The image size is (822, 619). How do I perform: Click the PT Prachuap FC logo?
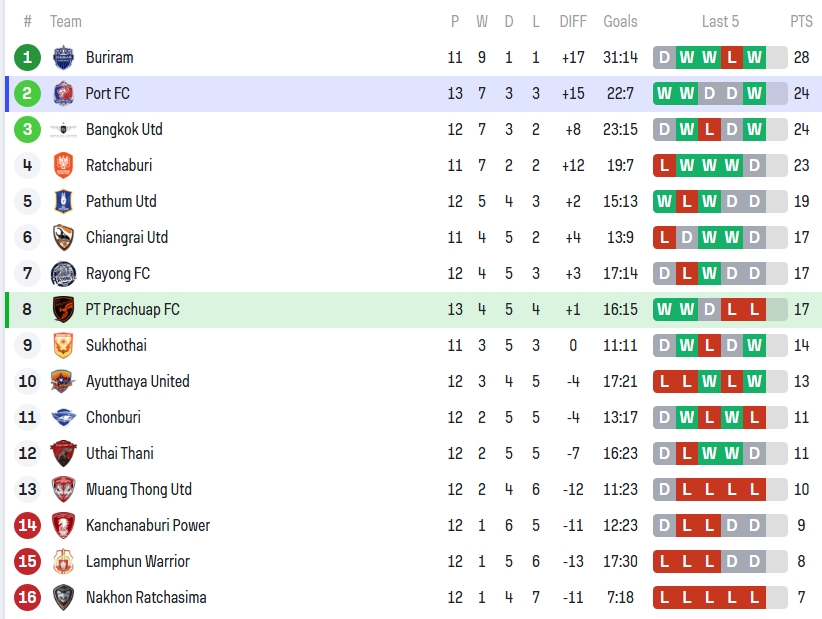tap(64, 309)
